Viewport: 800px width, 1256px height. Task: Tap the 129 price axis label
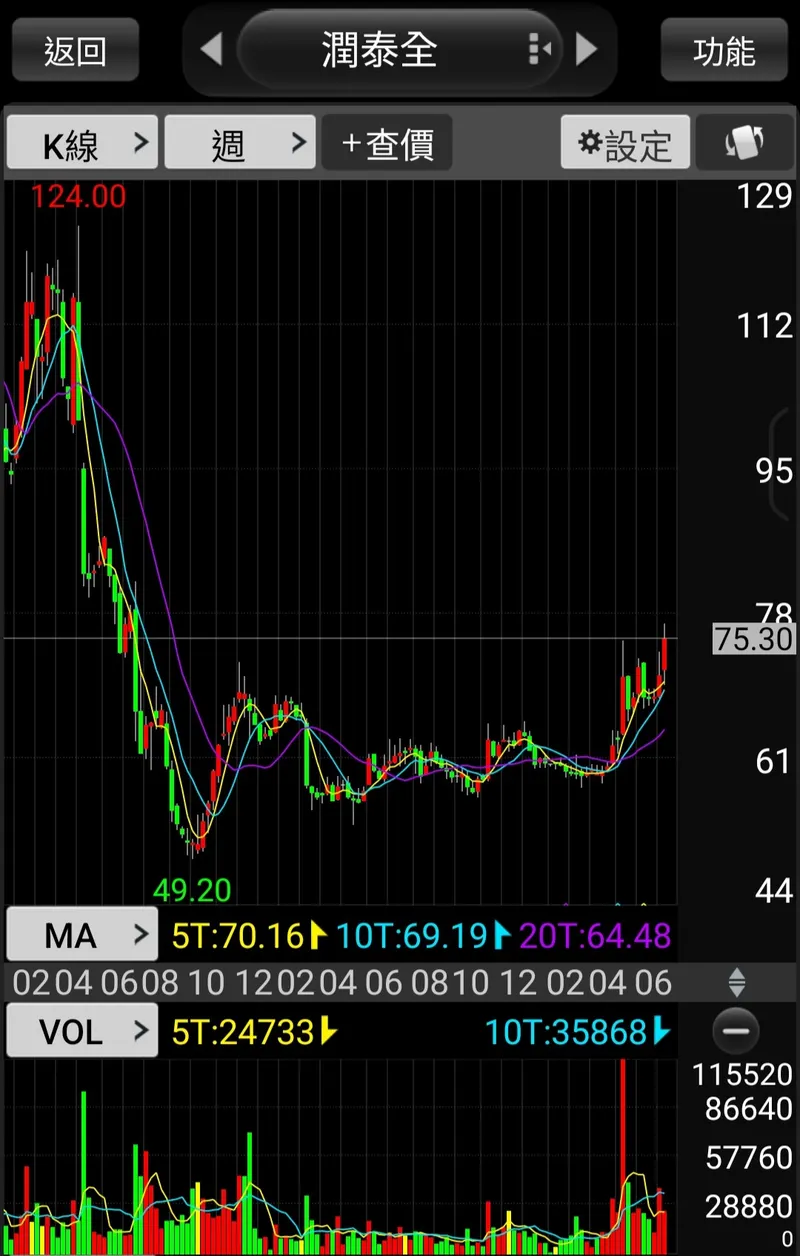[765, 196]
